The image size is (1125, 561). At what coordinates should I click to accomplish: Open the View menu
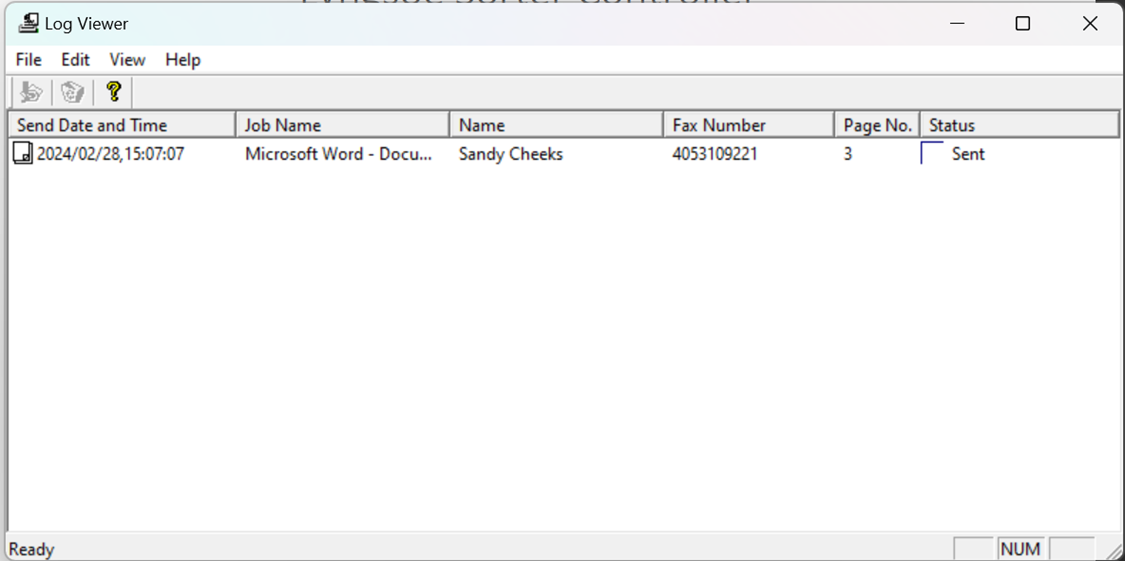pos(127,60)
